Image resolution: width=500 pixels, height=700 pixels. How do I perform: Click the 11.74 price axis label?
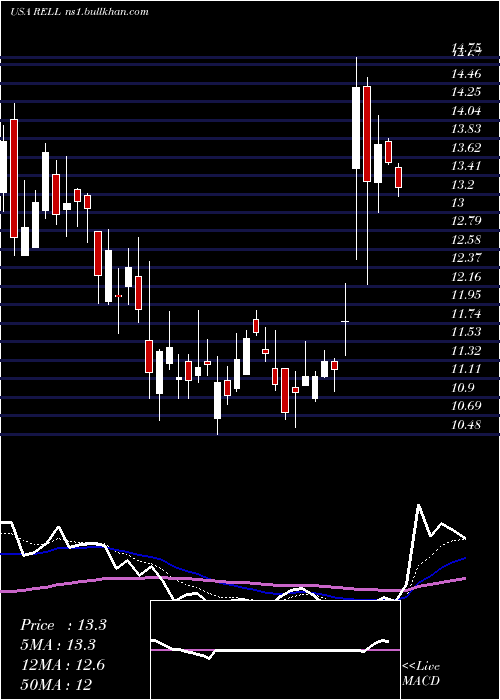467,314
